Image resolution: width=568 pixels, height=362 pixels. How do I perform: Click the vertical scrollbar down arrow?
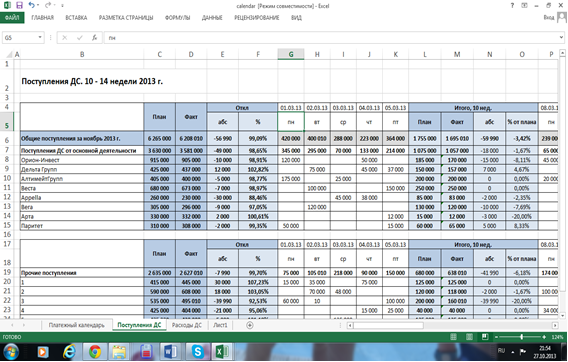coord(562,315)
